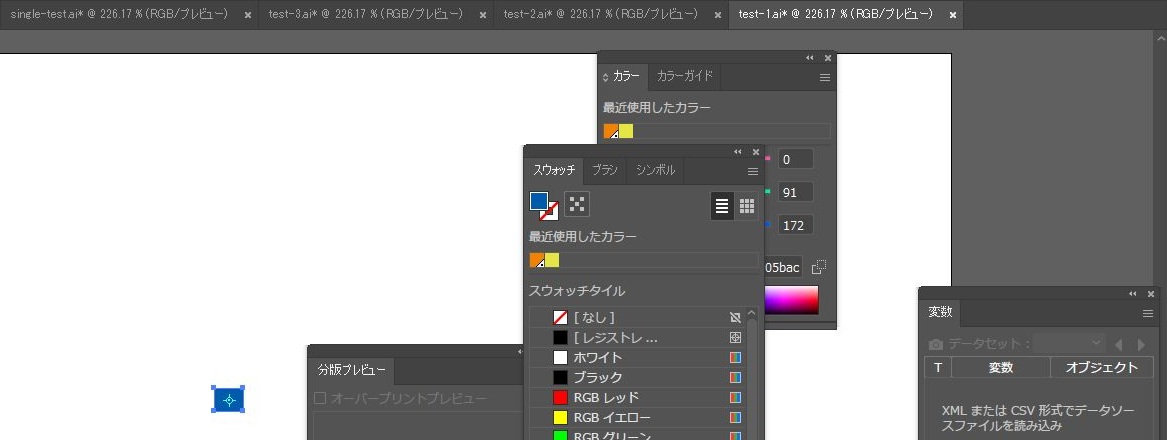The width and height of the screenshot is (1167, 440).
Task: Click the color mode icon on ブラック row
Action: click(735, 377)
